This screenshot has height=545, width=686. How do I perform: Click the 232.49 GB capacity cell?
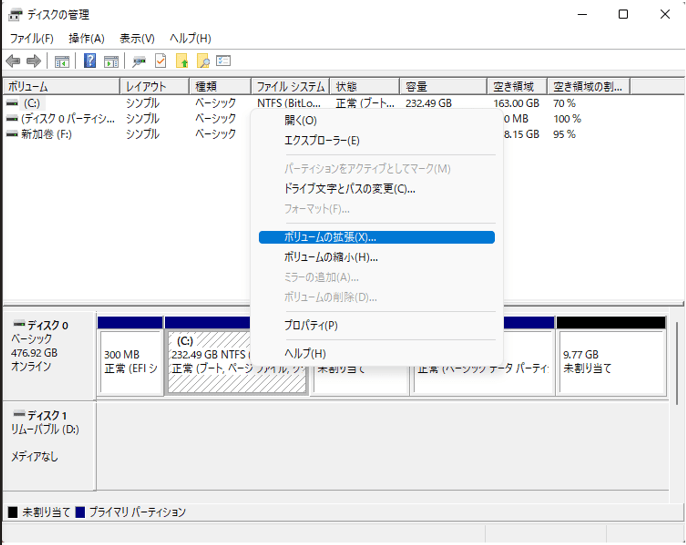428,103
